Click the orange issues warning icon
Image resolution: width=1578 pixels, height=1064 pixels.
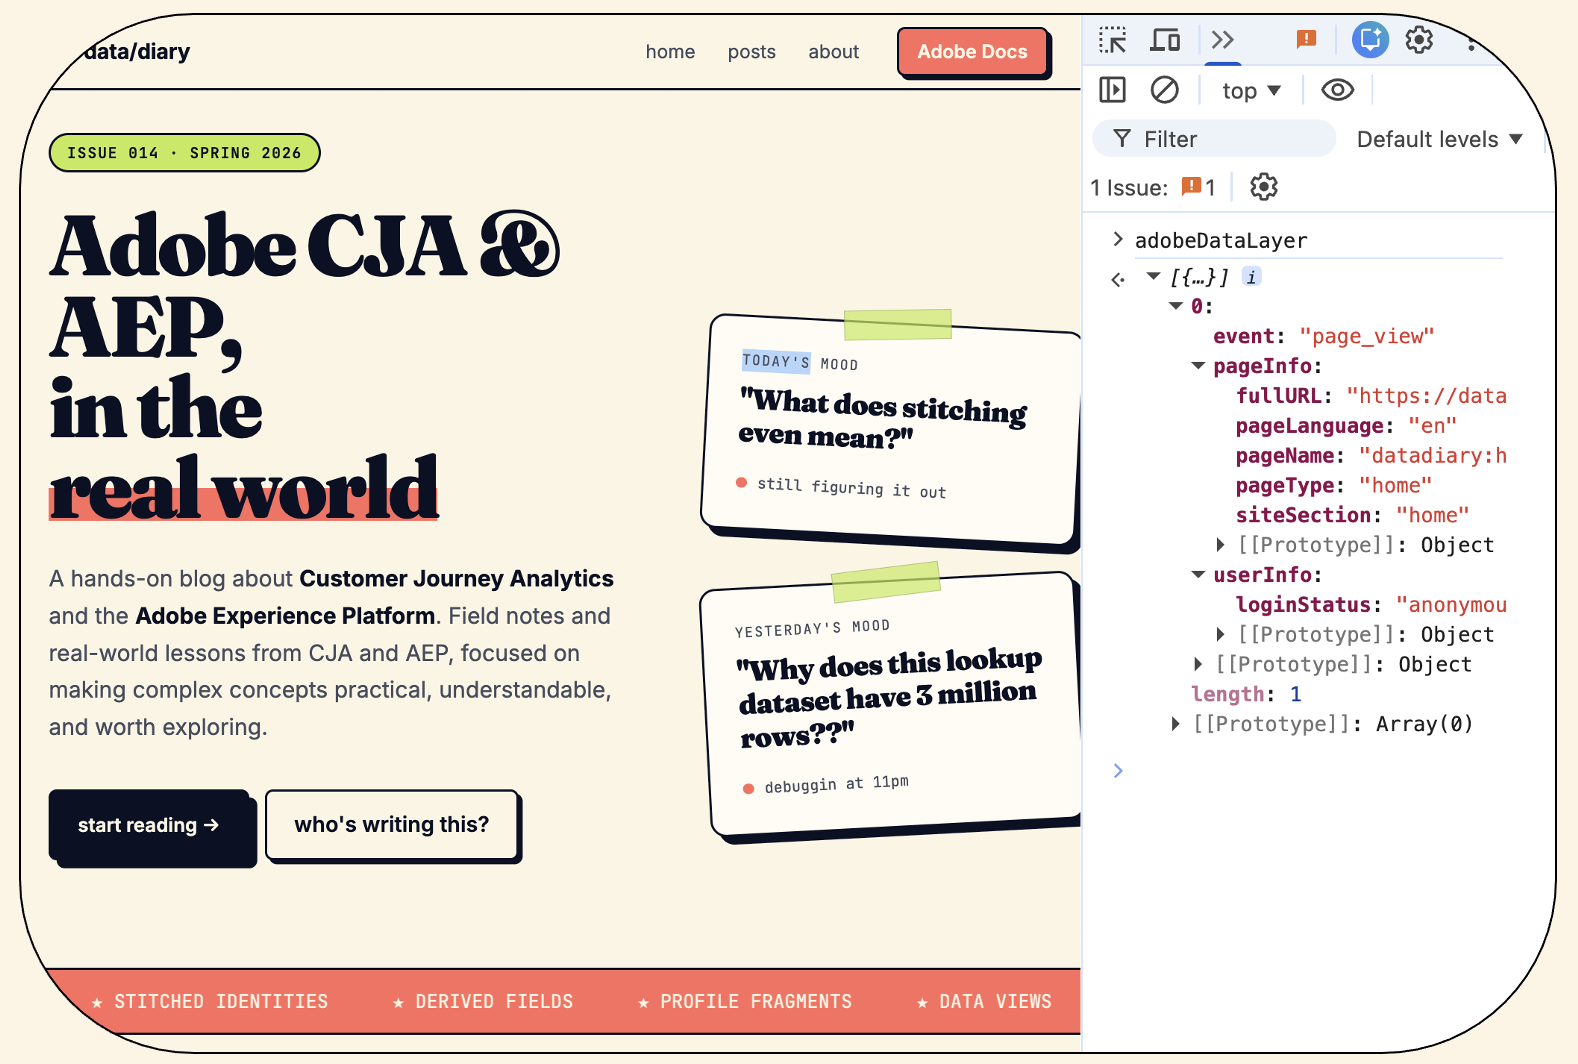point(1306,39)
